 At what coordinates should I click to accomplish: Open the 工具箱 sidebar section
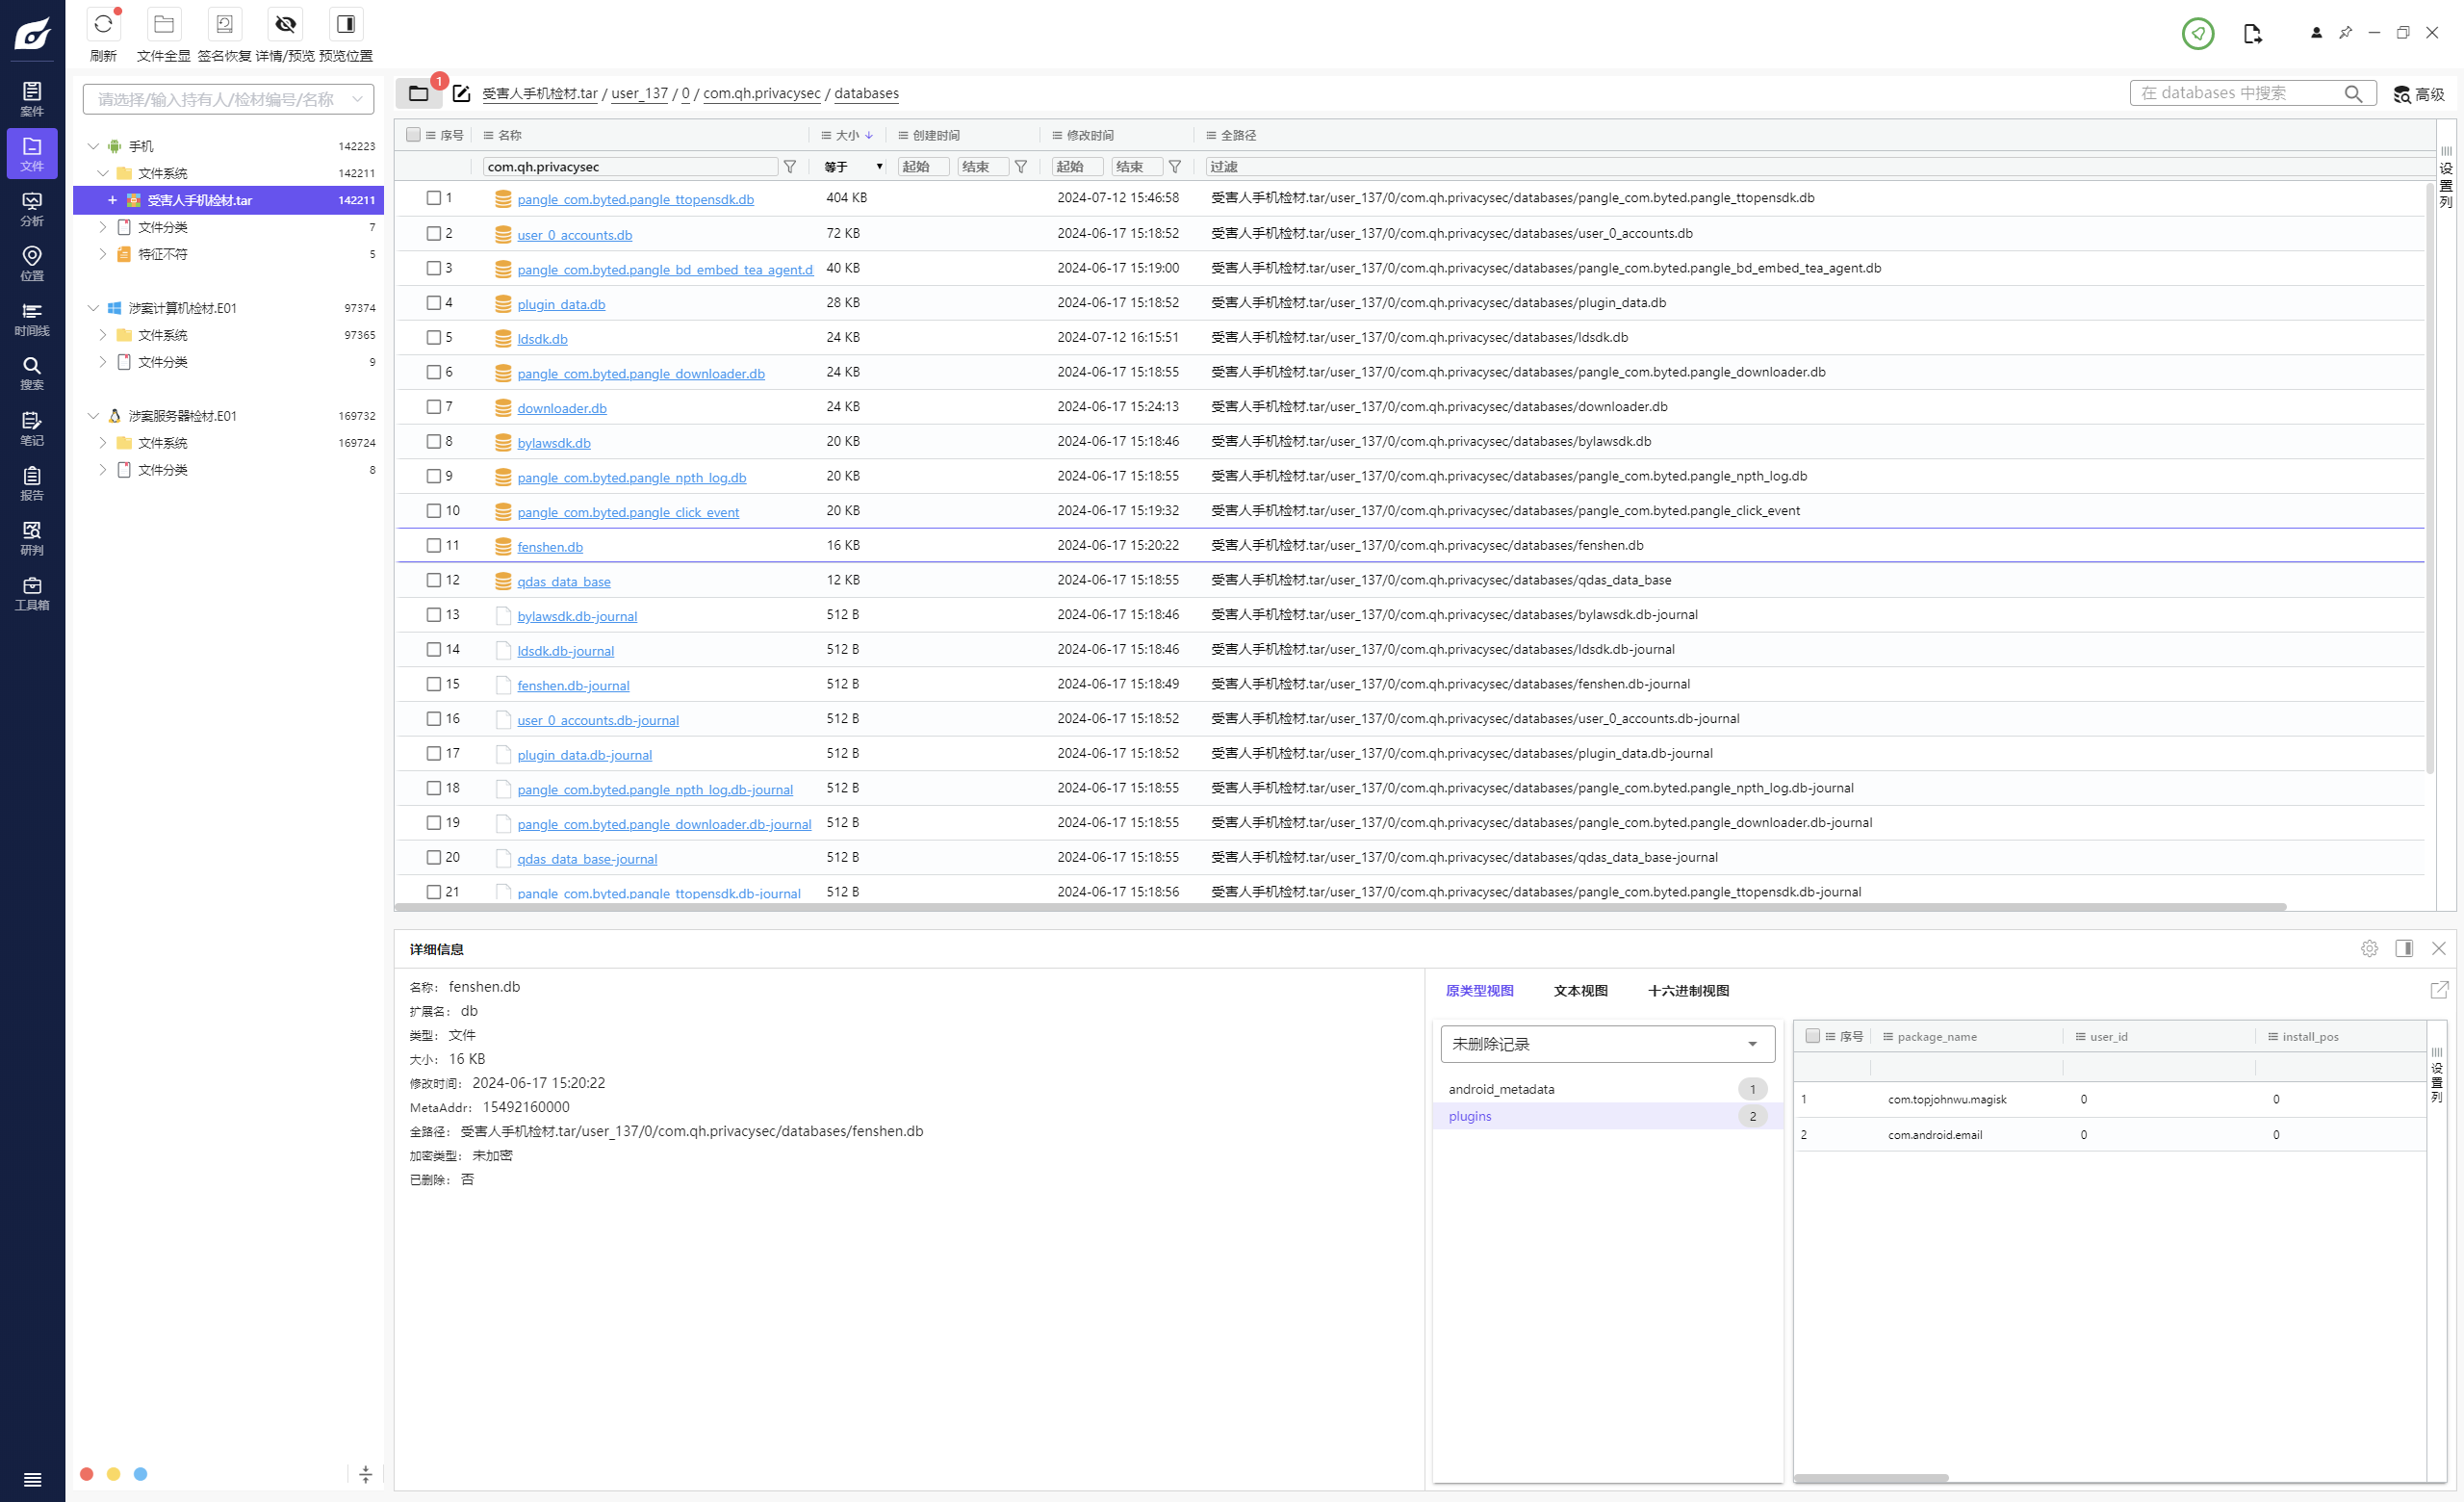(32, 593)
